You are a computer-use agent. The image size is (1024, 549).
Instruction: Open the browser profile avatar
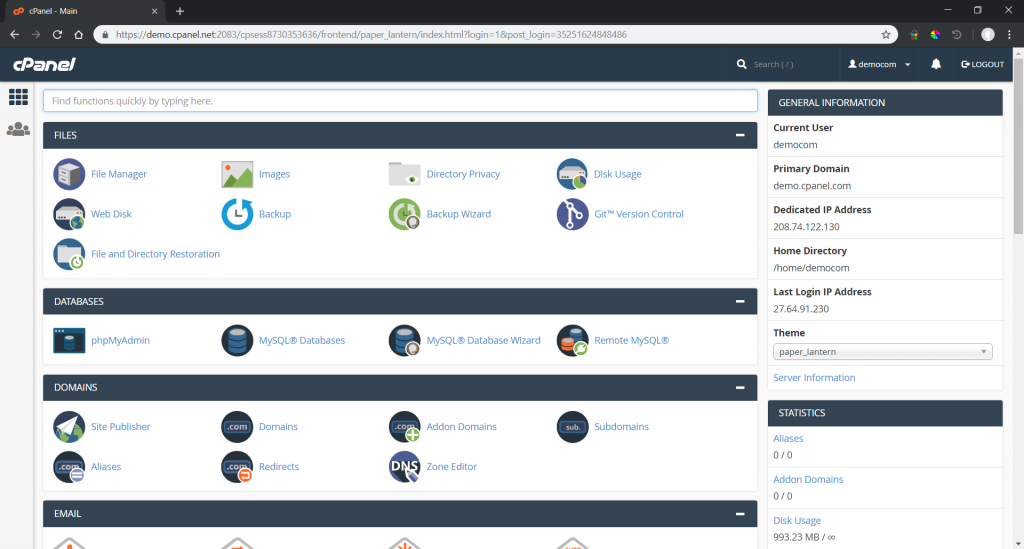pyautogui.click(x=987, y=35)
